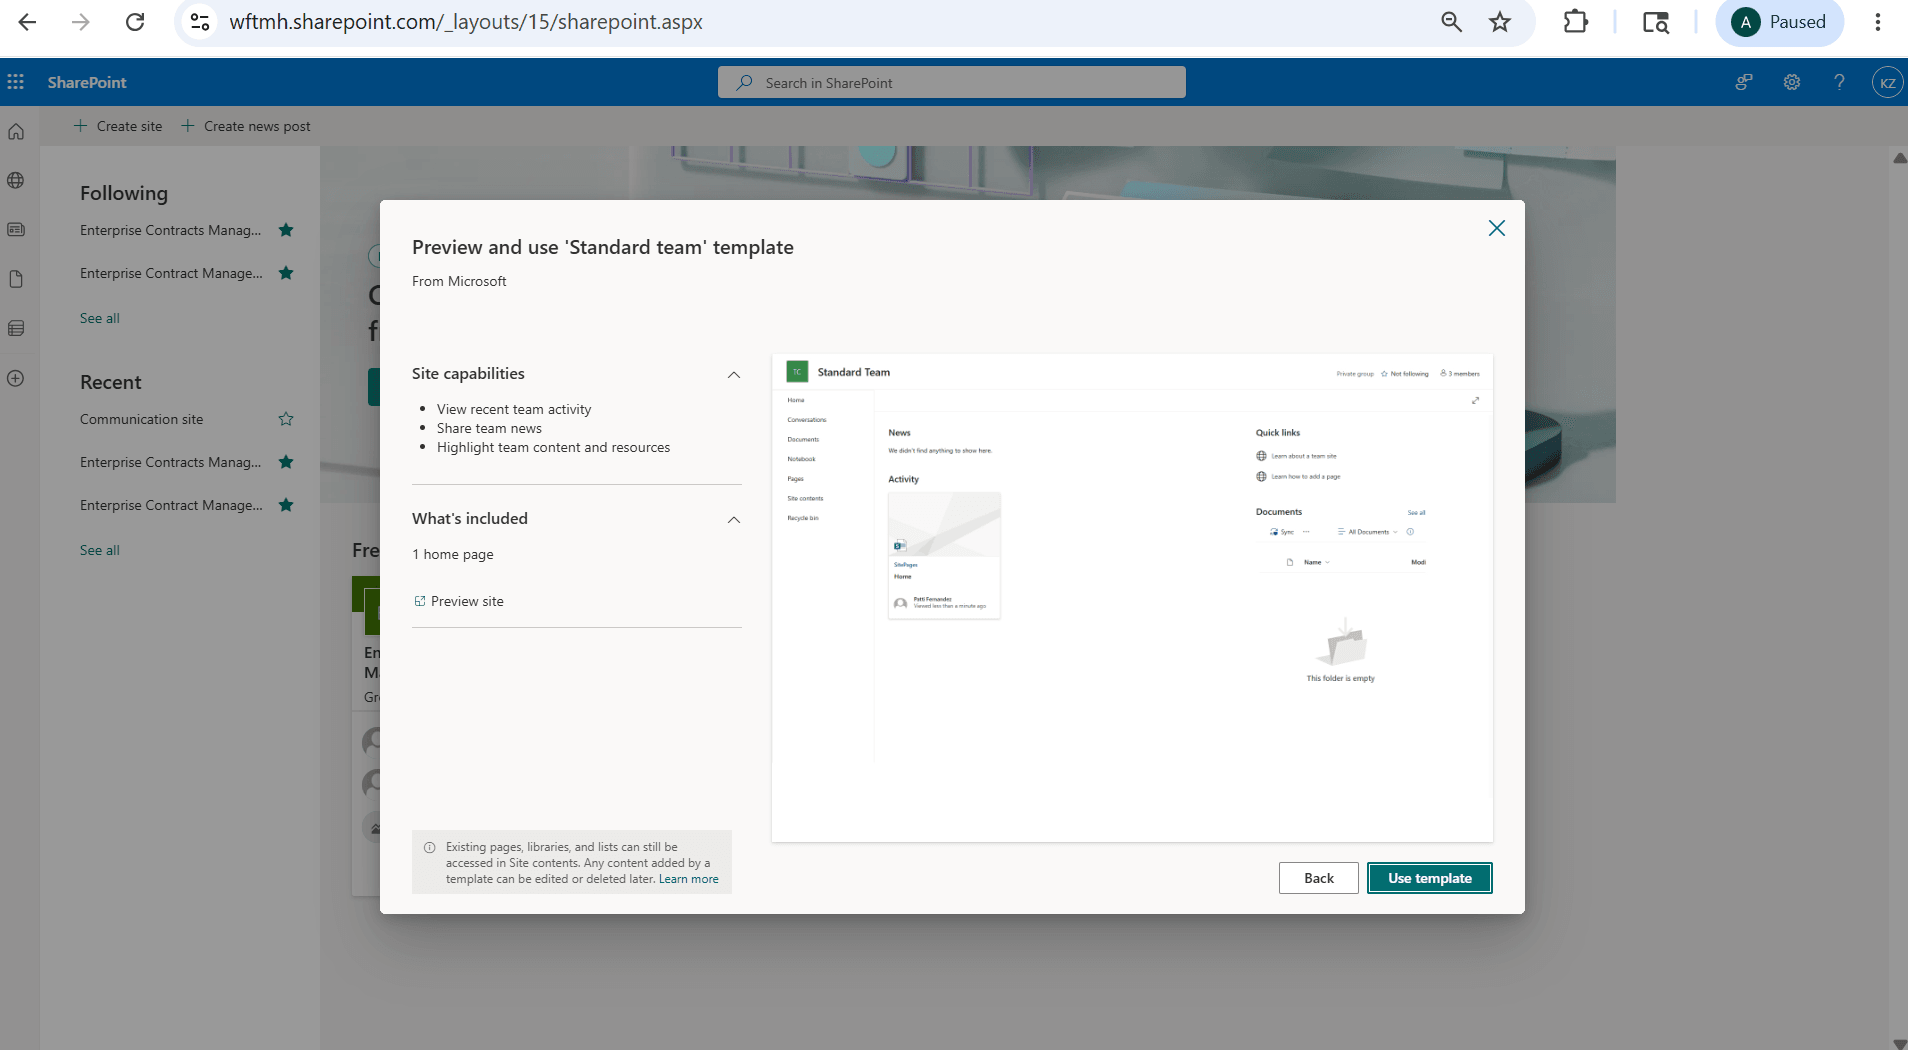Click Create site command
Image resolution: width=1908 pixels, height=1050 pixels.
(x=118, y=126)
